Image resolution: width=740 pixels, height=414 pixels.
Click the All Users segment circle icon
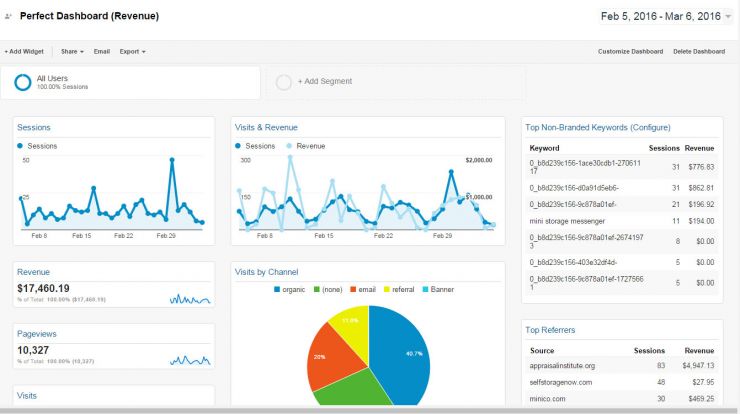coord(23,82)
